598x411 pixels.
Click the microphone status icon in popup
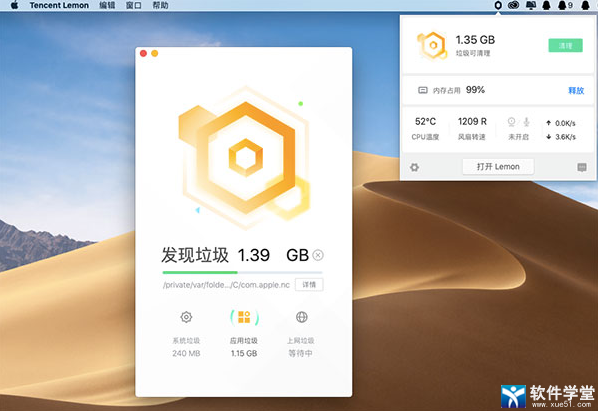coord(526,122)
